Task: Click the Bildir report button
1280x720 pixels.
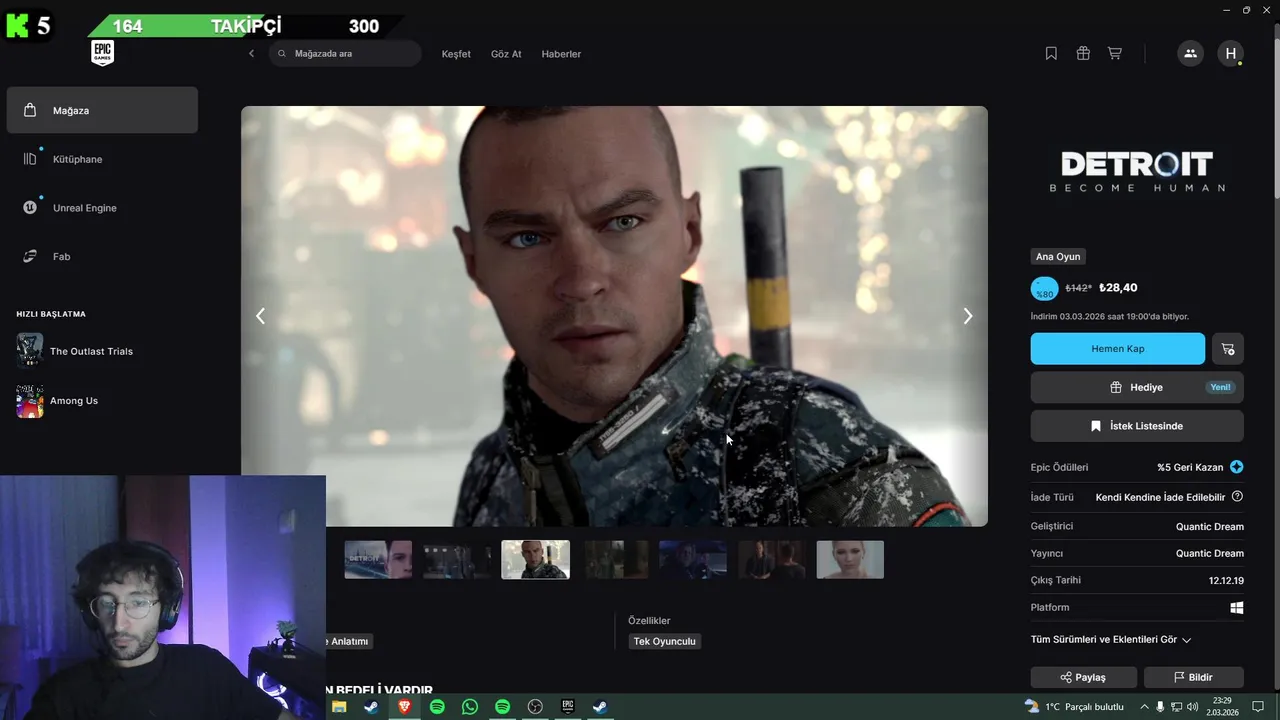Action: point(1194,677)
